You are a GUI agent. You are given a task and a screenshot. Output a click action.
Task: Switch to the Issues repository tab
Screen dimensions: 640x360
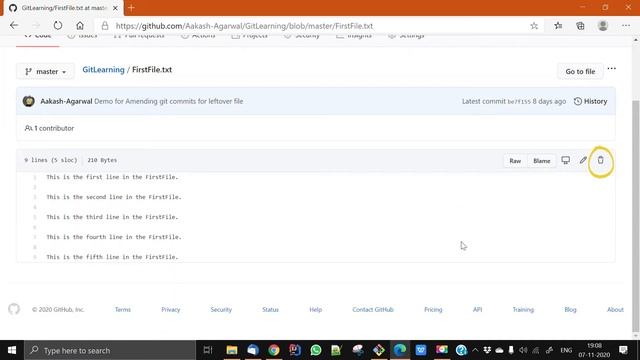pos(82,36)
